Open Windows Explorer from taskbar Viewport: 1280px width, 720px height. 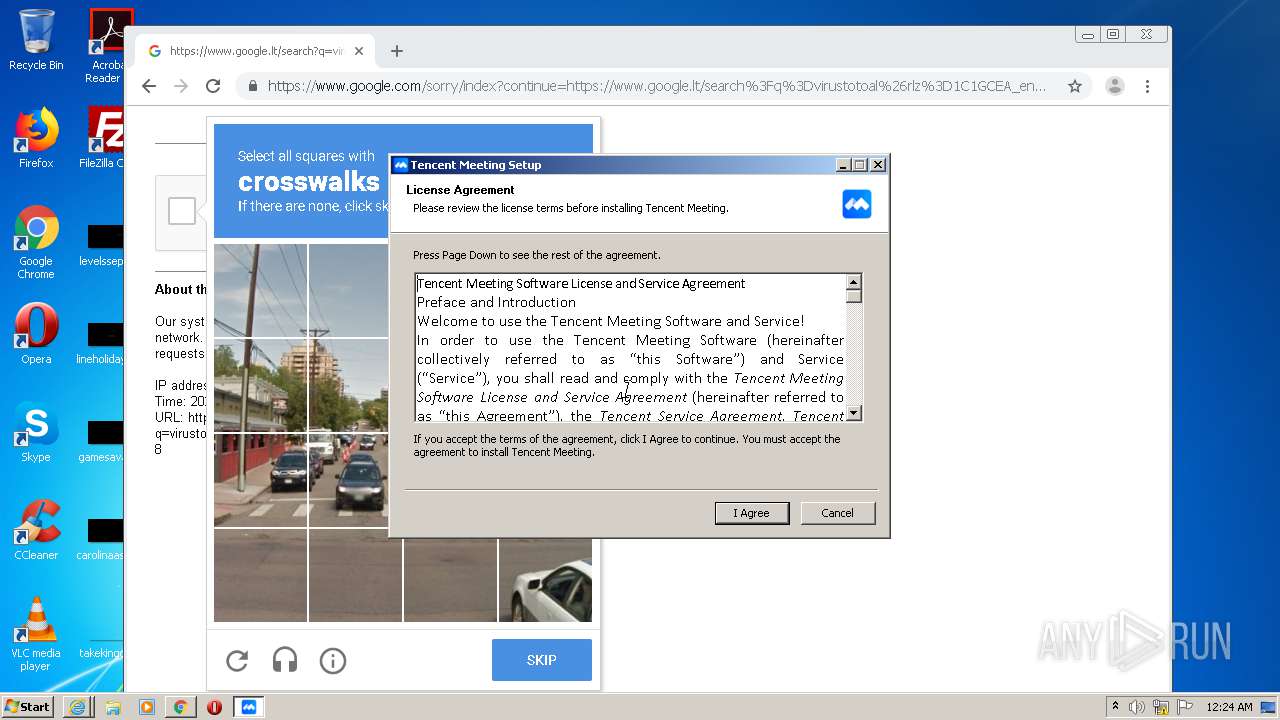pyautogui.click(x=113, y=707)
